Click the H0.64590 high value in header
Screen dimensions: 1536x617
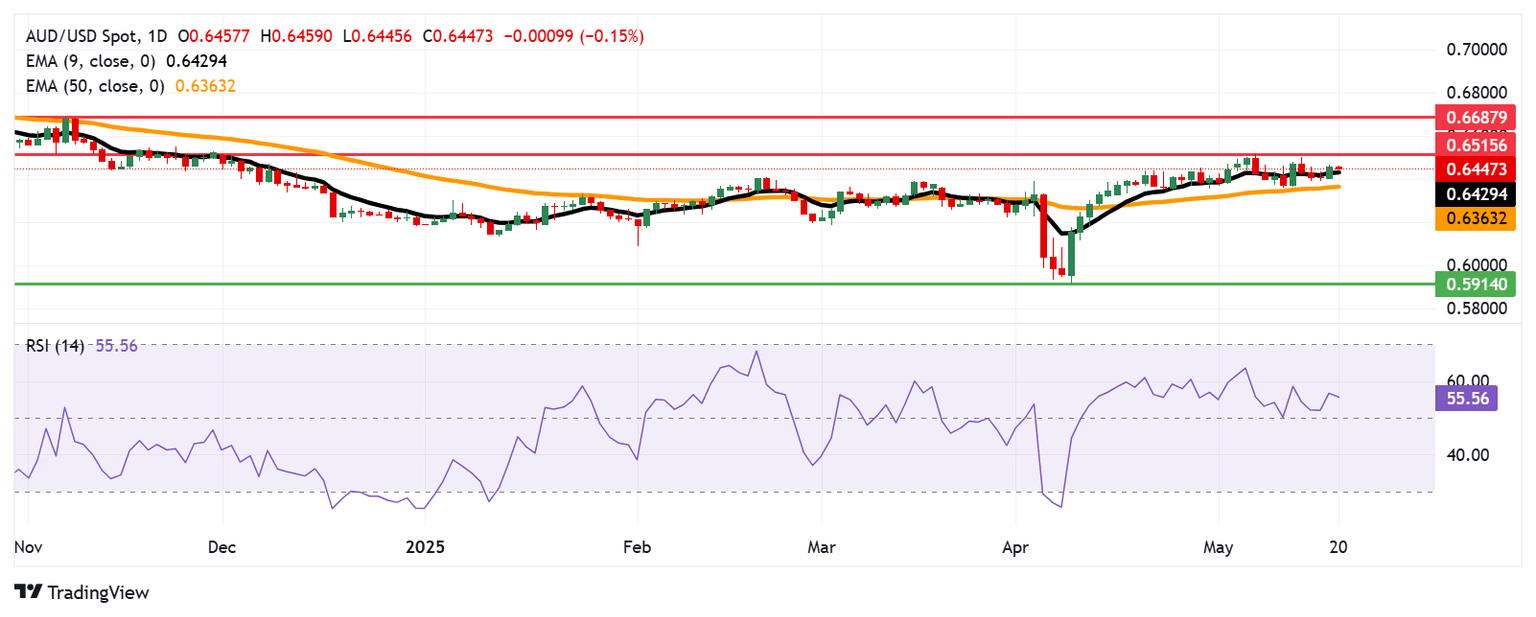[297, 36]
